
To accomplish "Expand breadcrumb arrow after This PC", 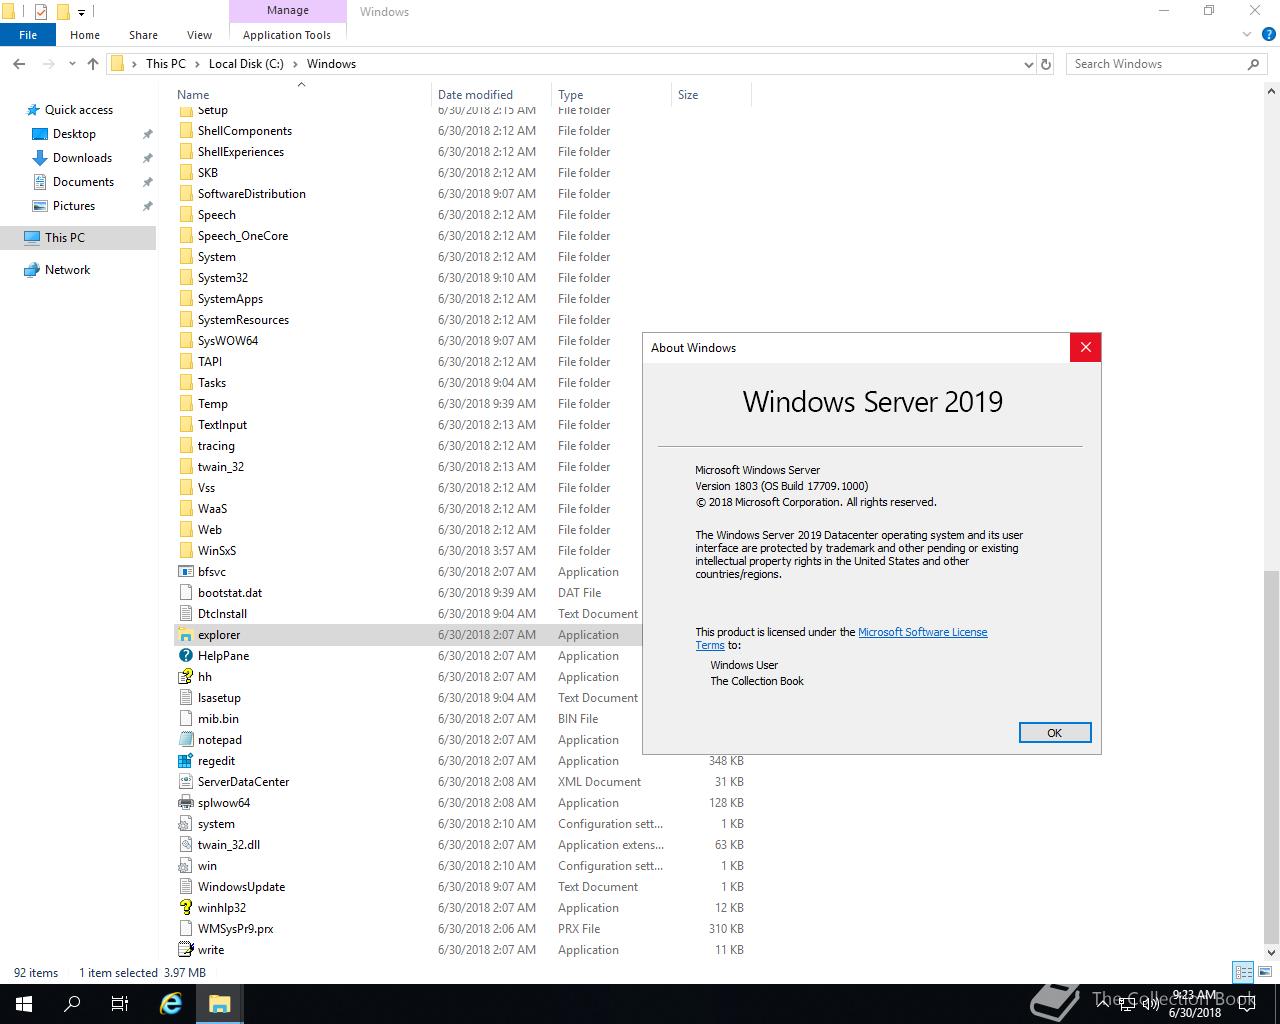I will pos(197,64).
